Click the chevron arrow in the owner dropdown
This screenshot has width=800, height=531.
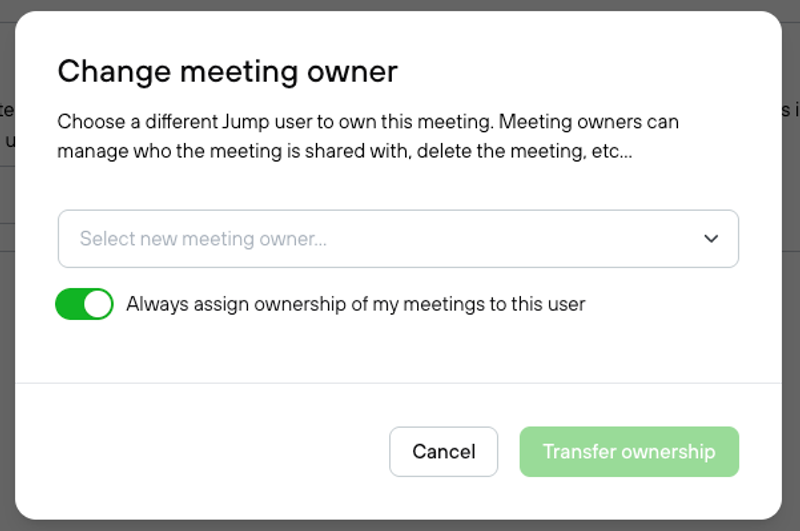(x=711, y=239)
